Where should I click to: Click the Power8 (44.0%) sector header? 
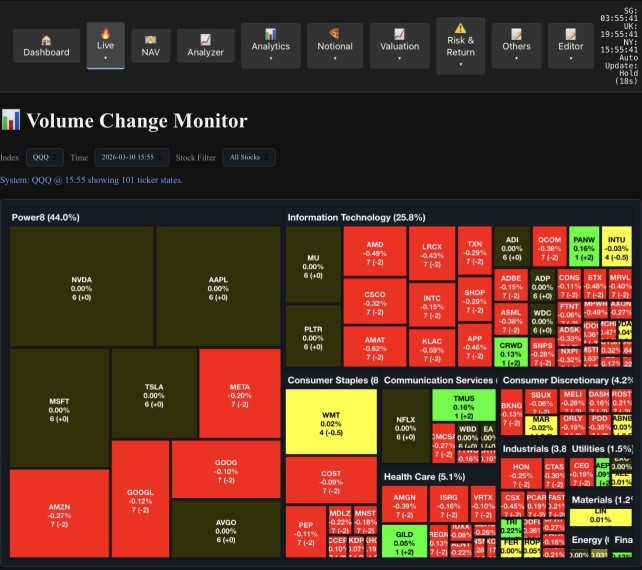pos(45,217)
